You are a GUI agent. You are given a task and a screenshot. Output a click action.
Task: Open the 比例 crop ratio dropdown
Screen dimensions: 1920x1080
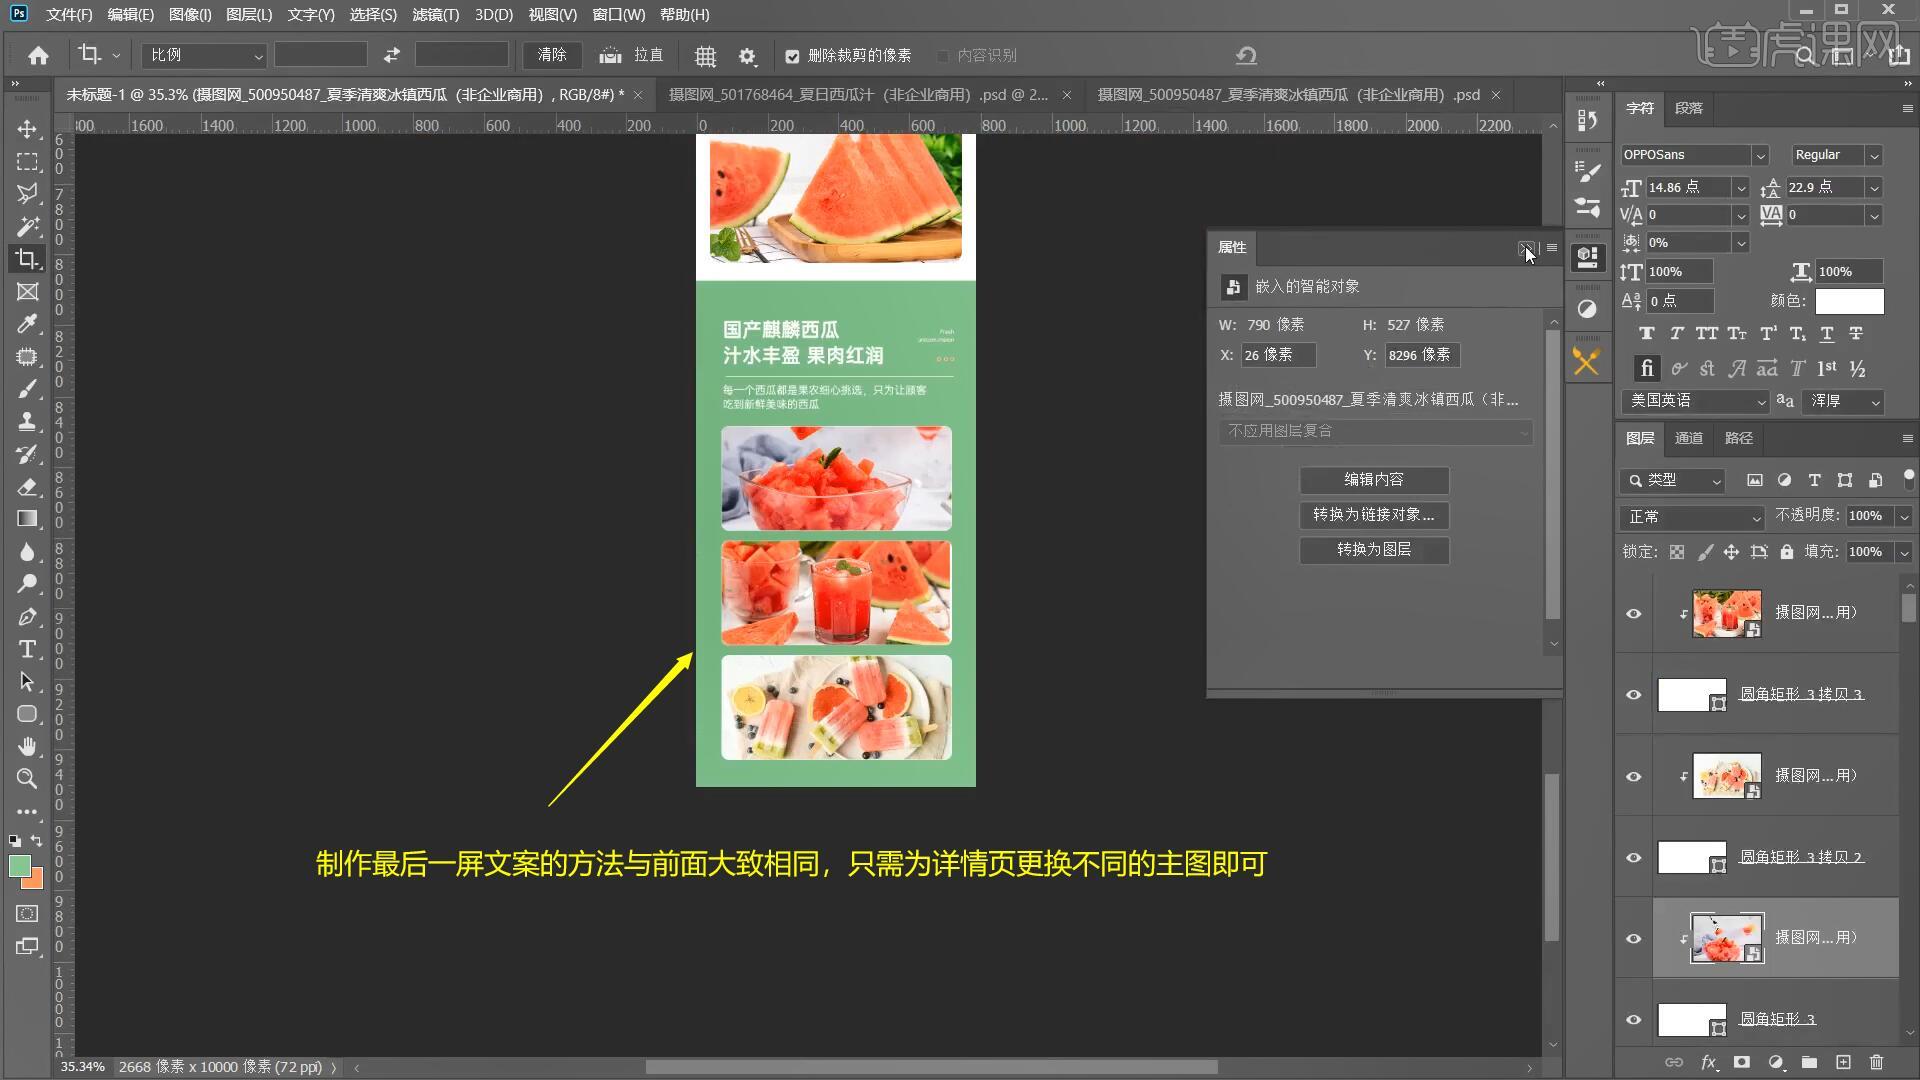pyautogui.click(x=204, y=56)
